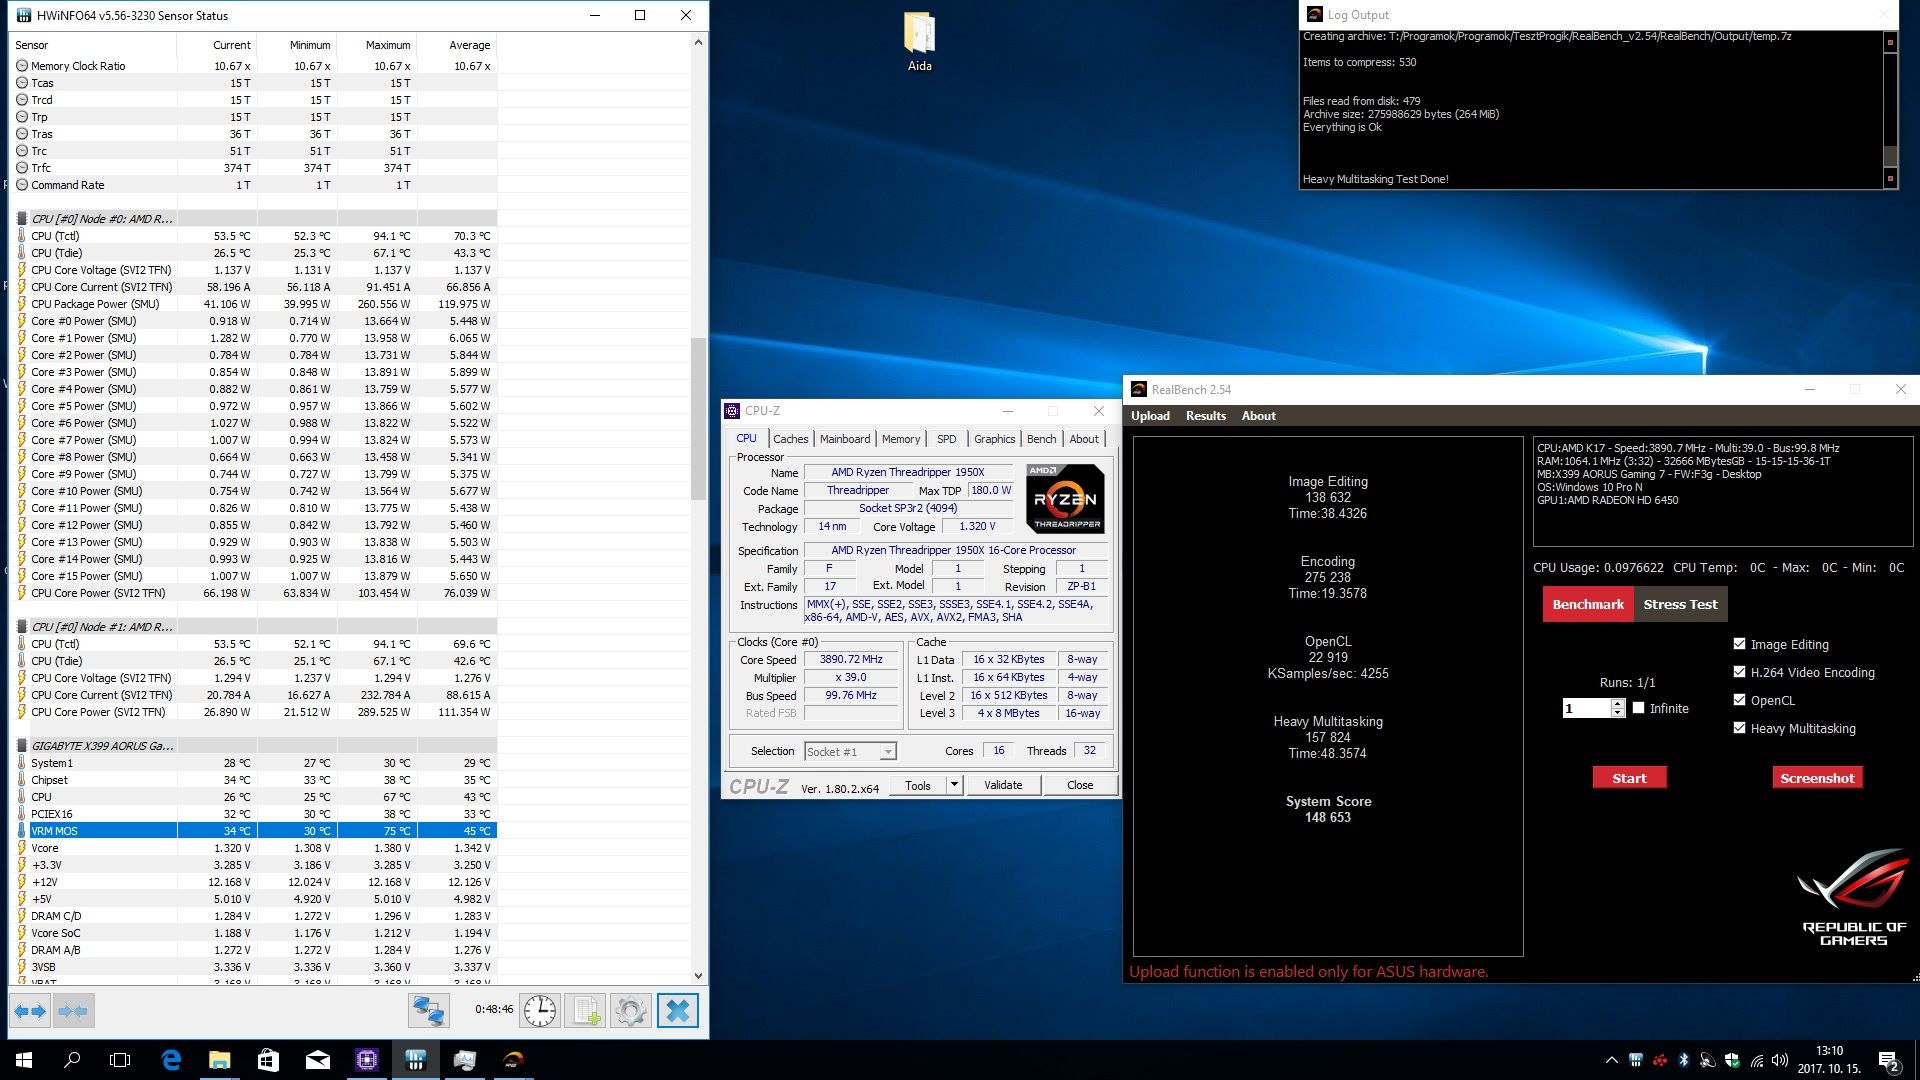Switch to SPD tab in CPU-Z
This screenshot has width=1920, height=1080.
946,439
